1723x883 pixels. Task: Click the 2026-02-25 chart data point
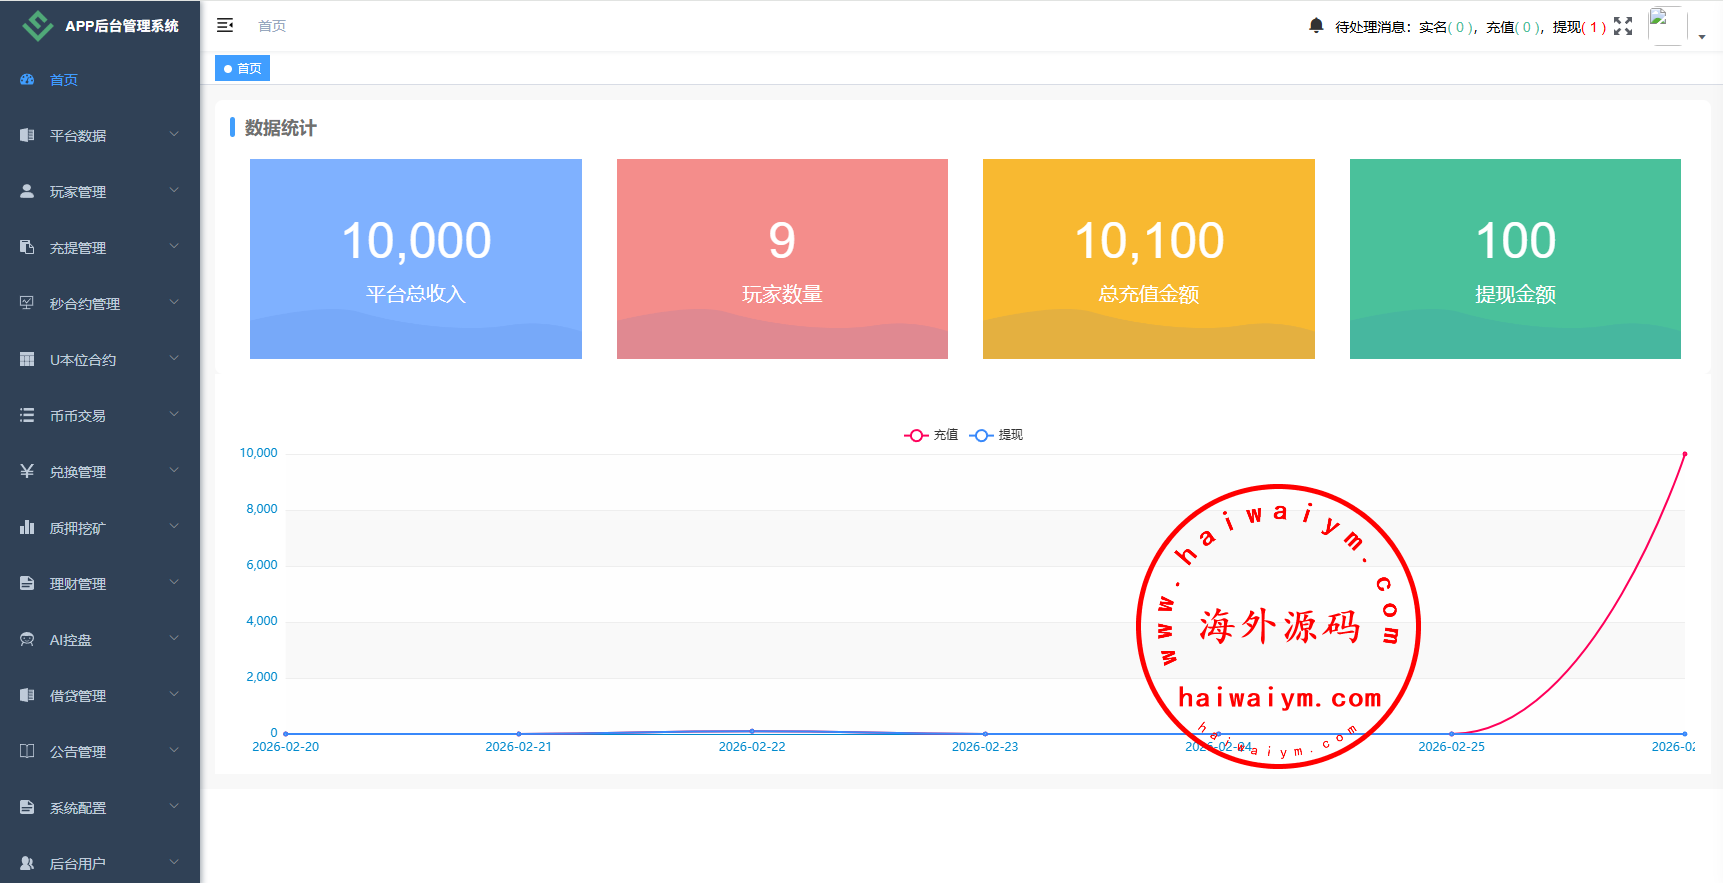click(1451, 733)
